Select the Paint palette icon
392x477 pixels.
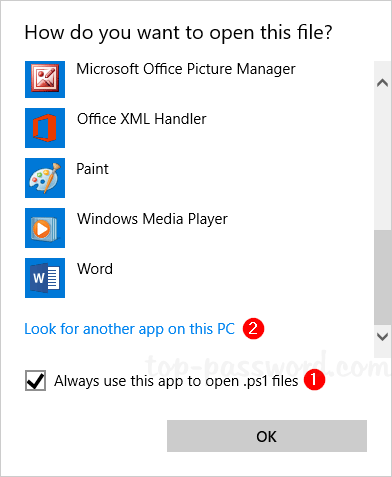(45, 178)
